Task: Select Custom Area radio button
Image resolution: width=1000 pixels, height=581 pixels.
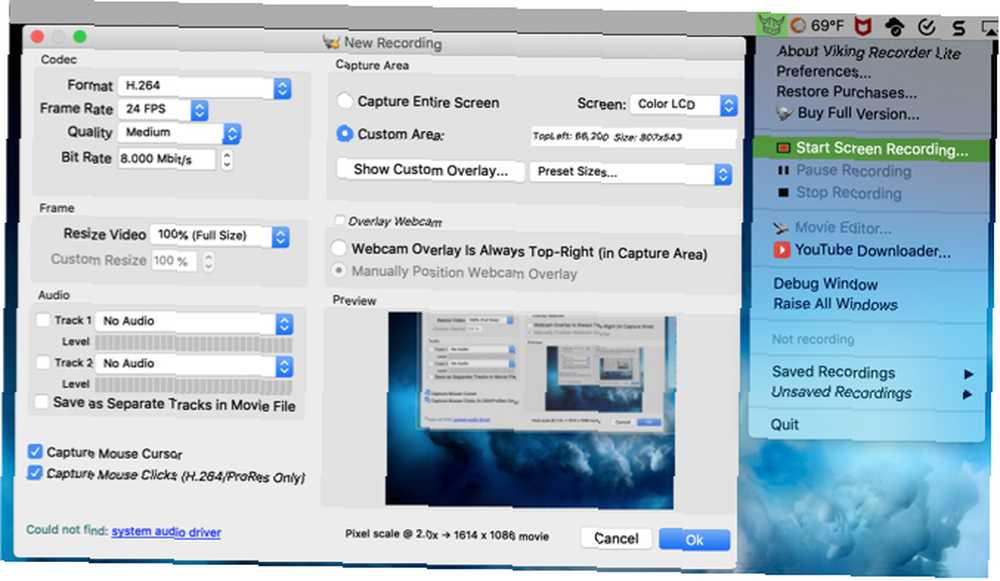Action: point(344,133)
